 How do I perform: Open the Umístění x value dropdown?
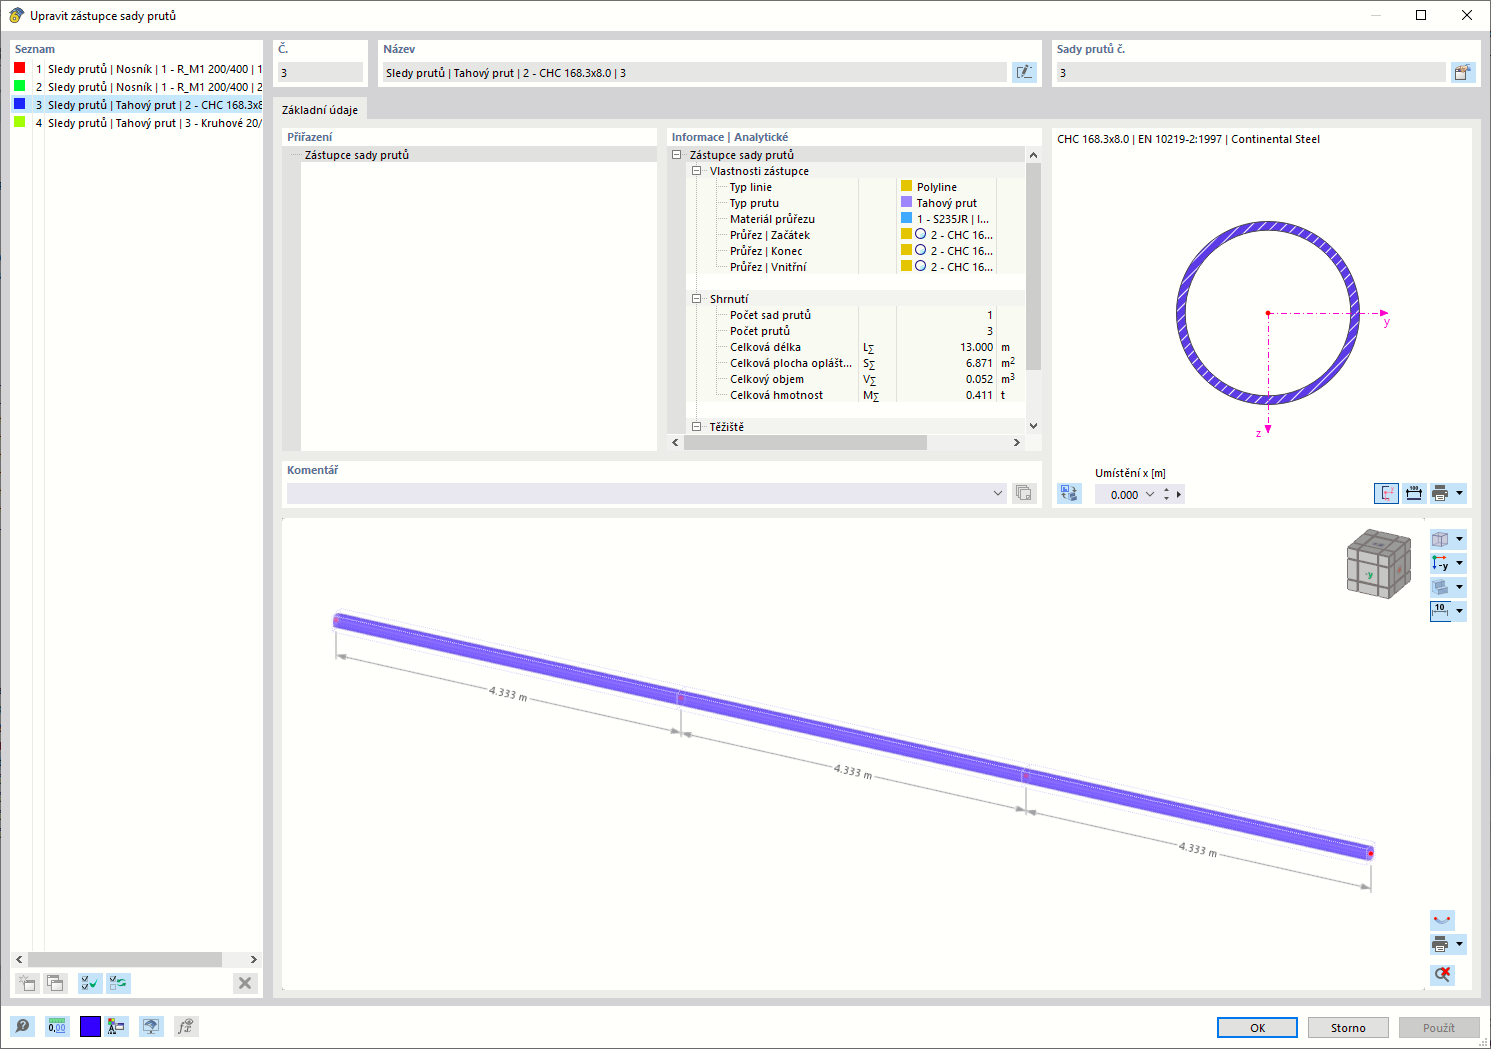pos(1150,494)
